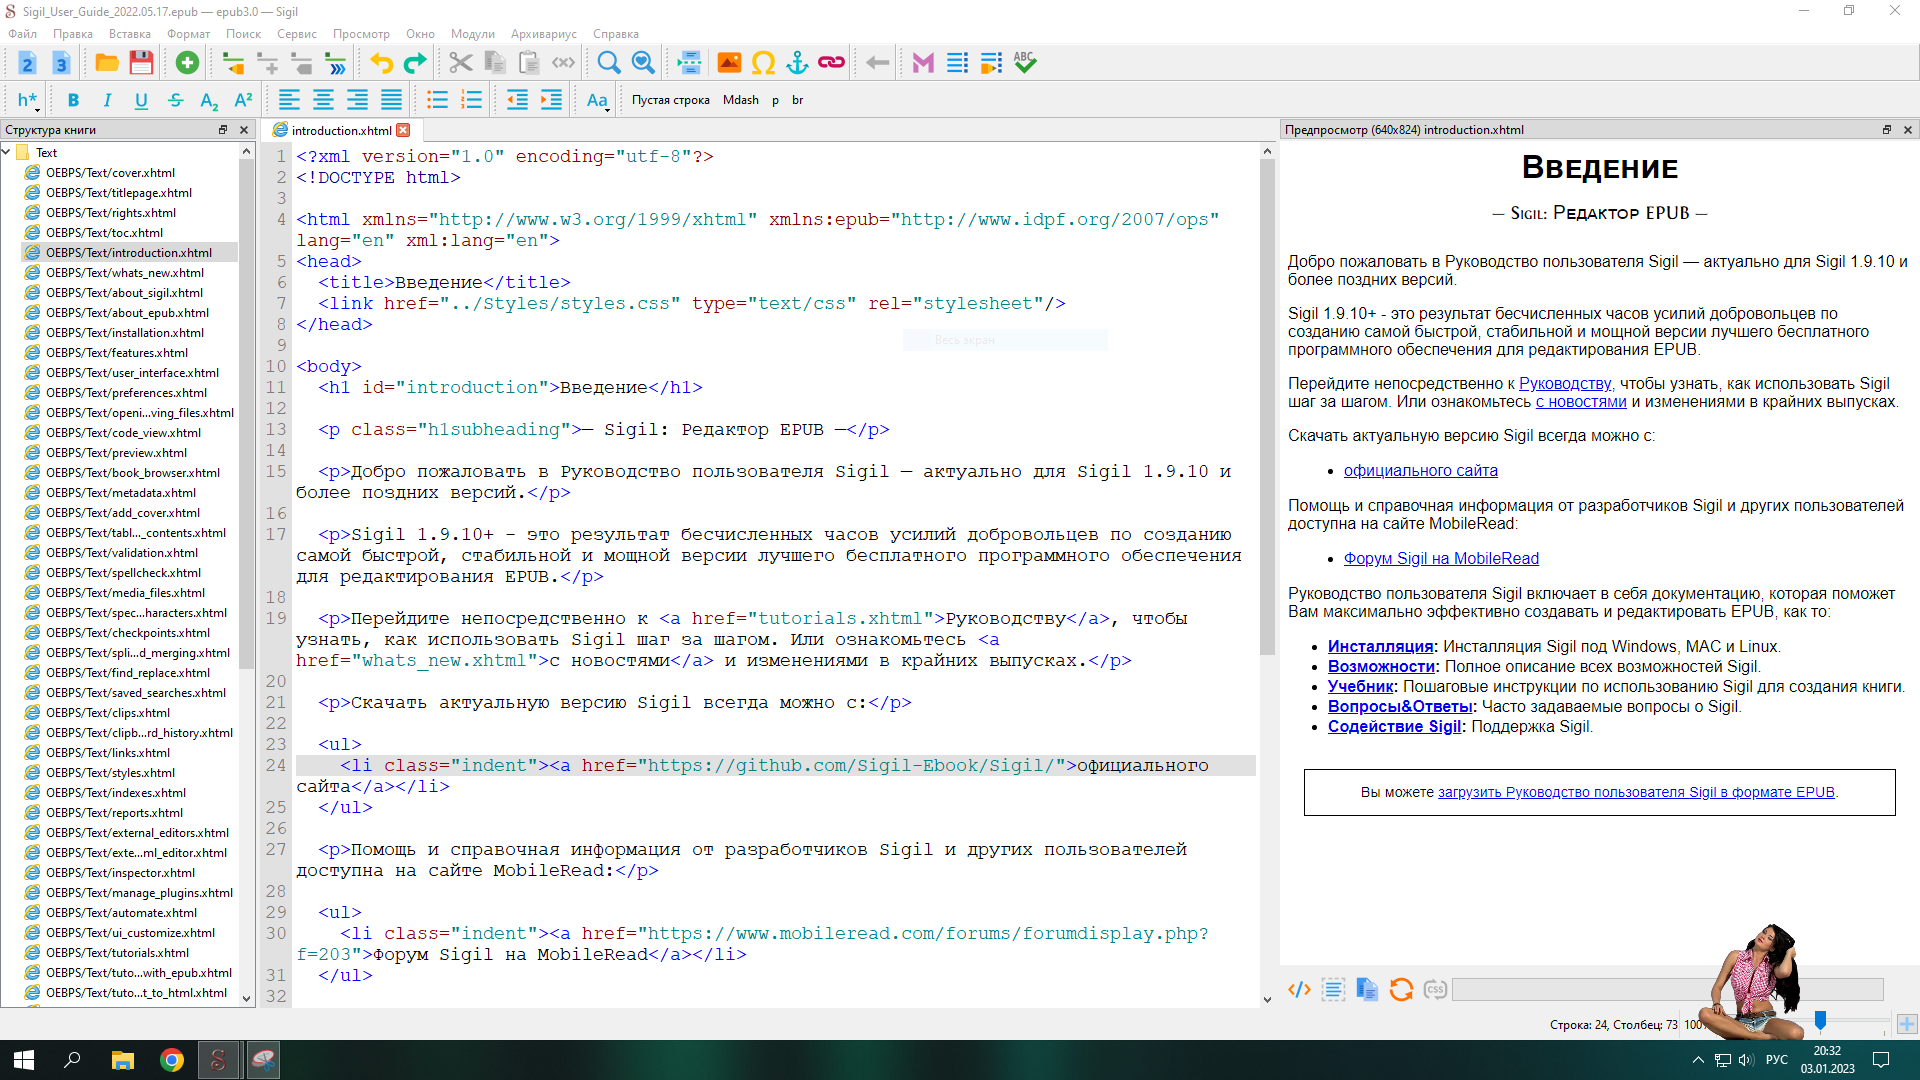Viewport: 1920px width, 1080px height.
Task: Click the Пустая строка clip button
Action: point(670,100)
